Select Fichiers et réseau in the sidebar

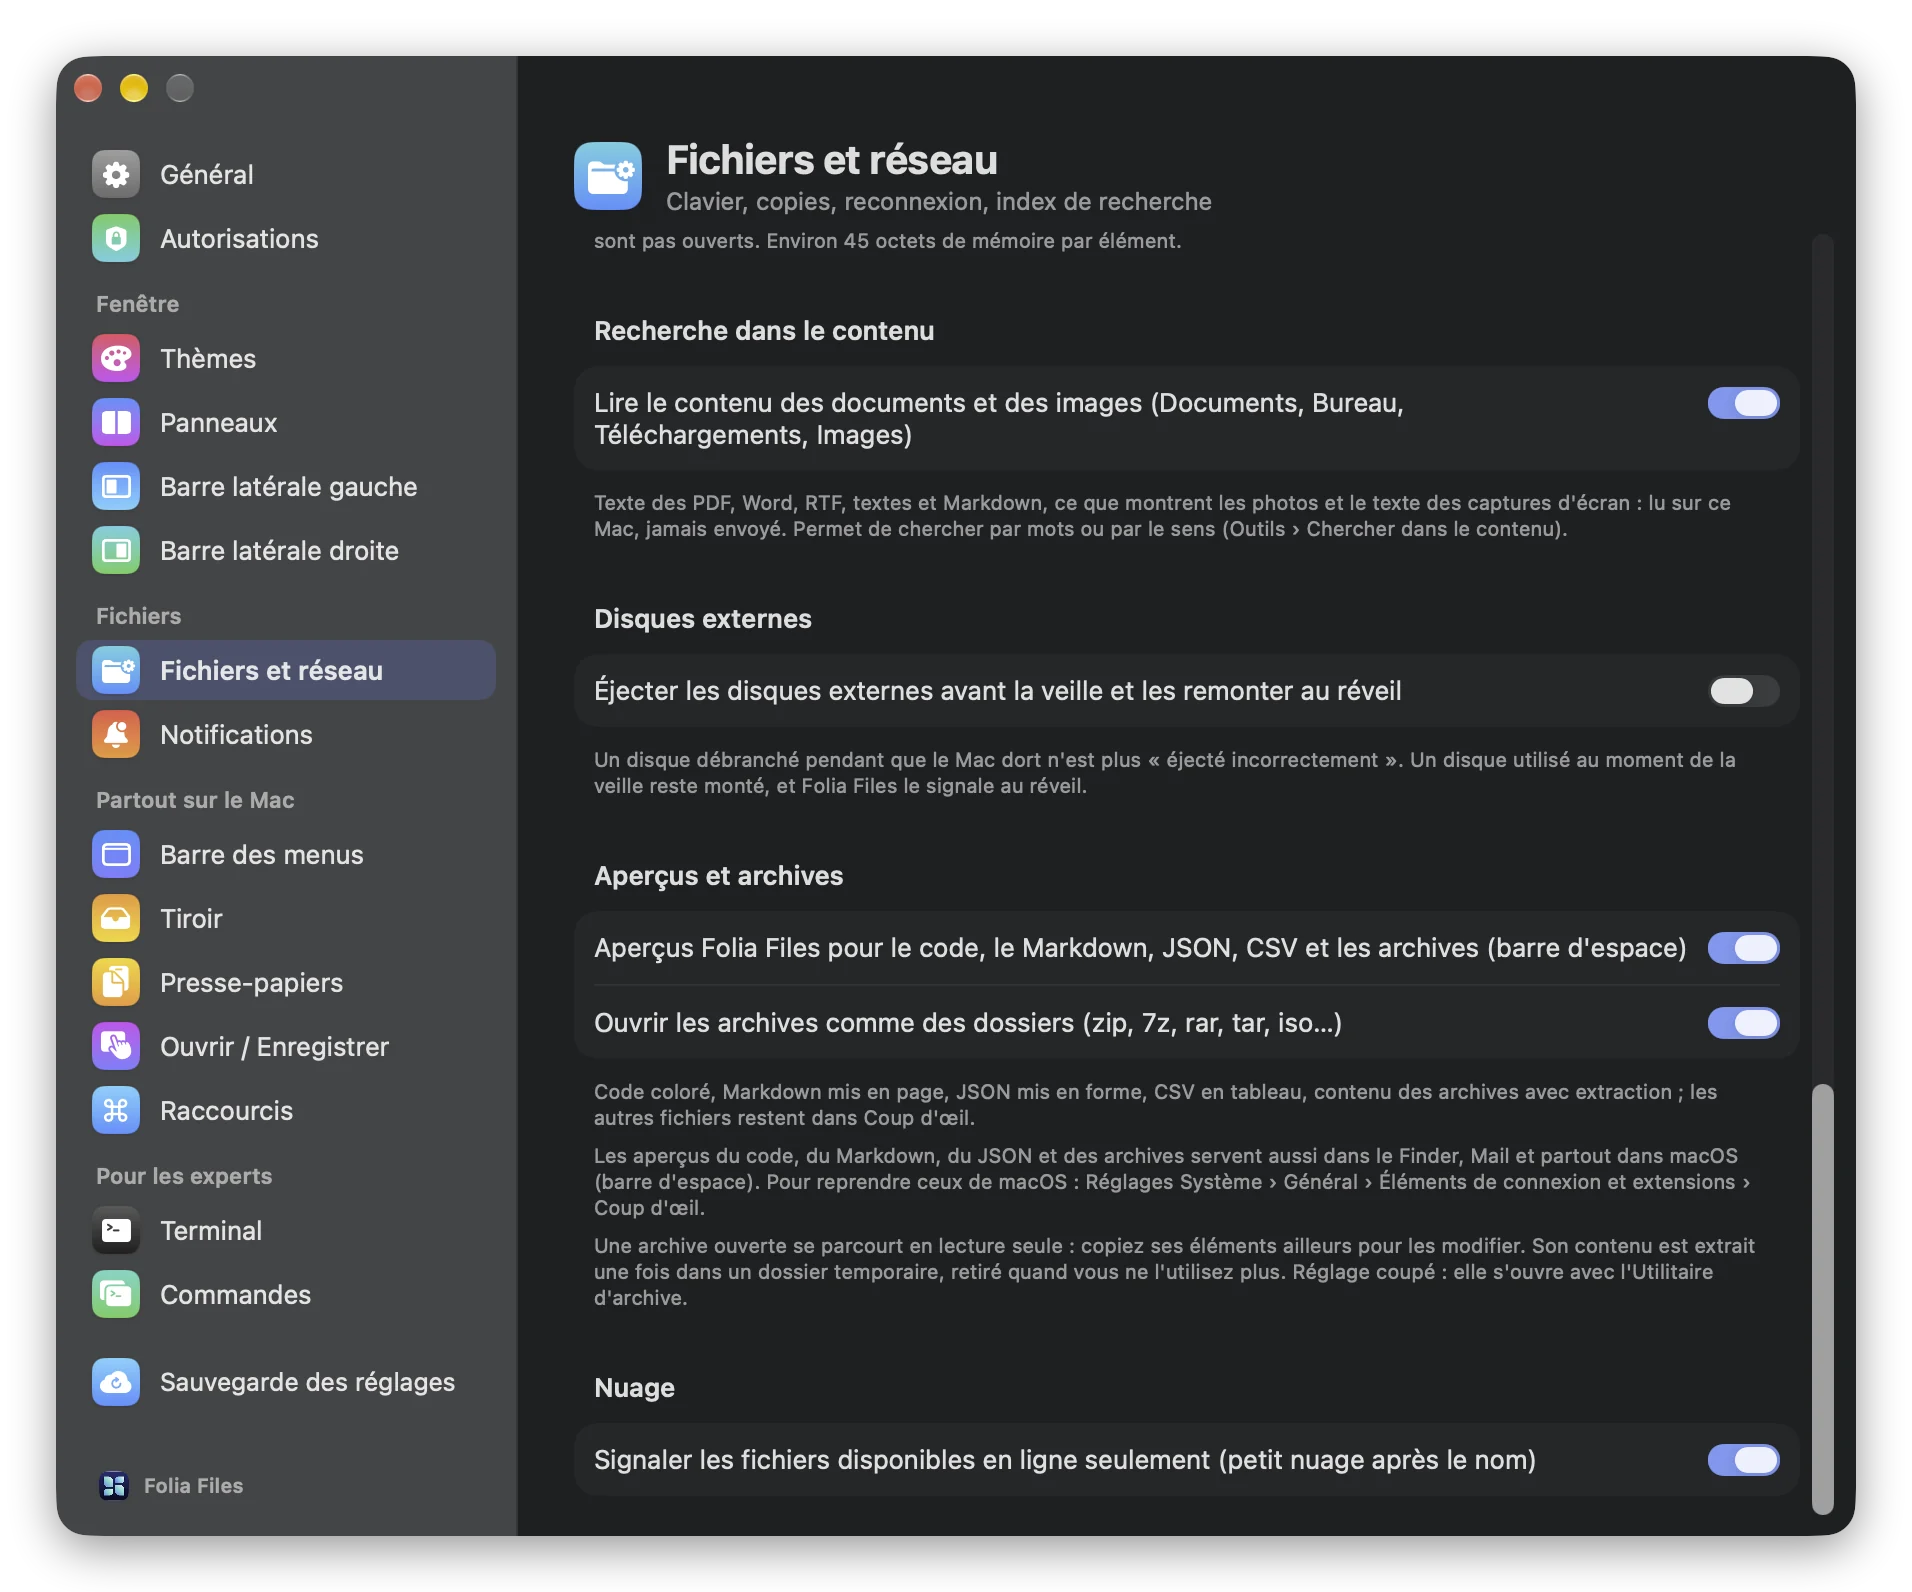coord(286,670)
